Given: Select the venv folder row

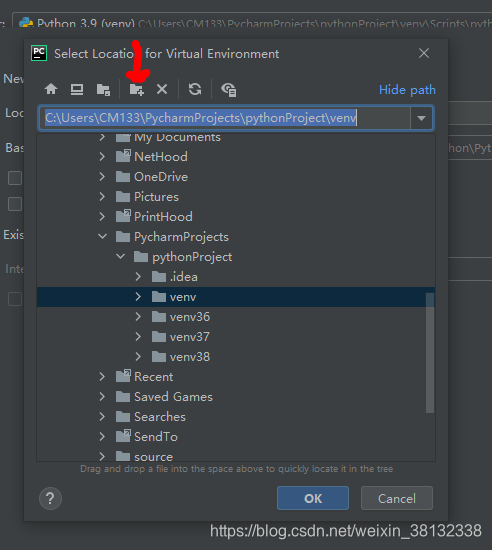Looking at the screenshot, I should pyautogui.click(x=236, y=297).
